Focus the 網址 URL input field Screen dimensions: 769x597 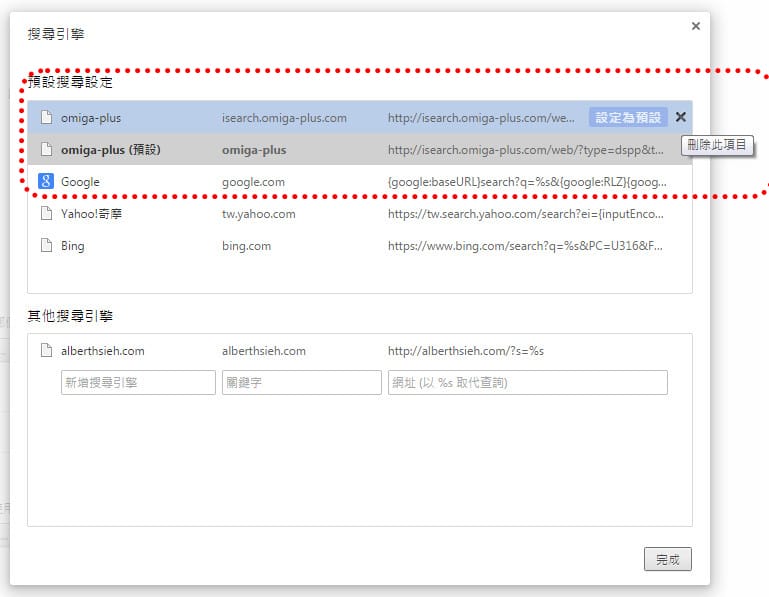click(528, 383)
